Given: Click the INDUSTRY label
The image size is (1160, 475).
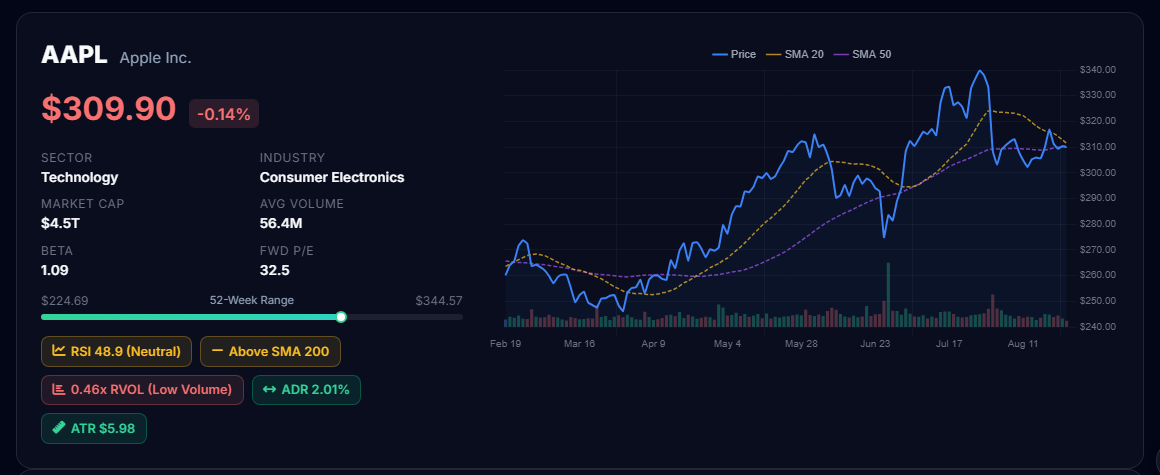Looking at the screenshot, I should [292, 158].
